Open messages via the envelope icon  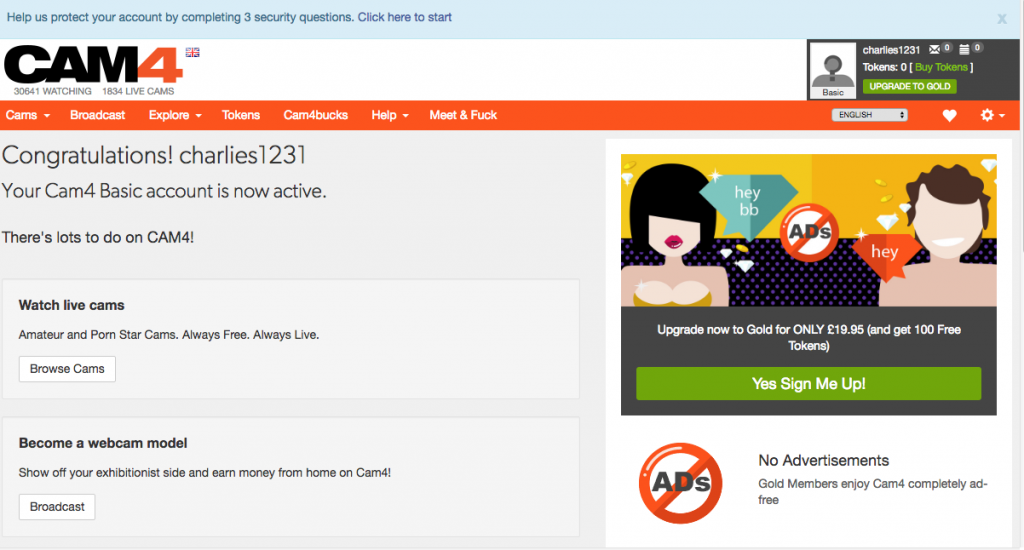pos(934,49)
